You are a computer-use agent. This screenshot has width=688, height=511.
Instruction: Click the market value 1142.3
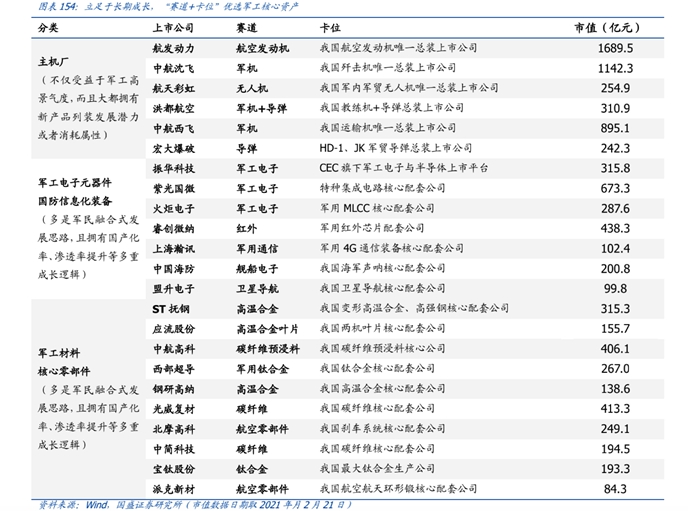coord(615,68)
